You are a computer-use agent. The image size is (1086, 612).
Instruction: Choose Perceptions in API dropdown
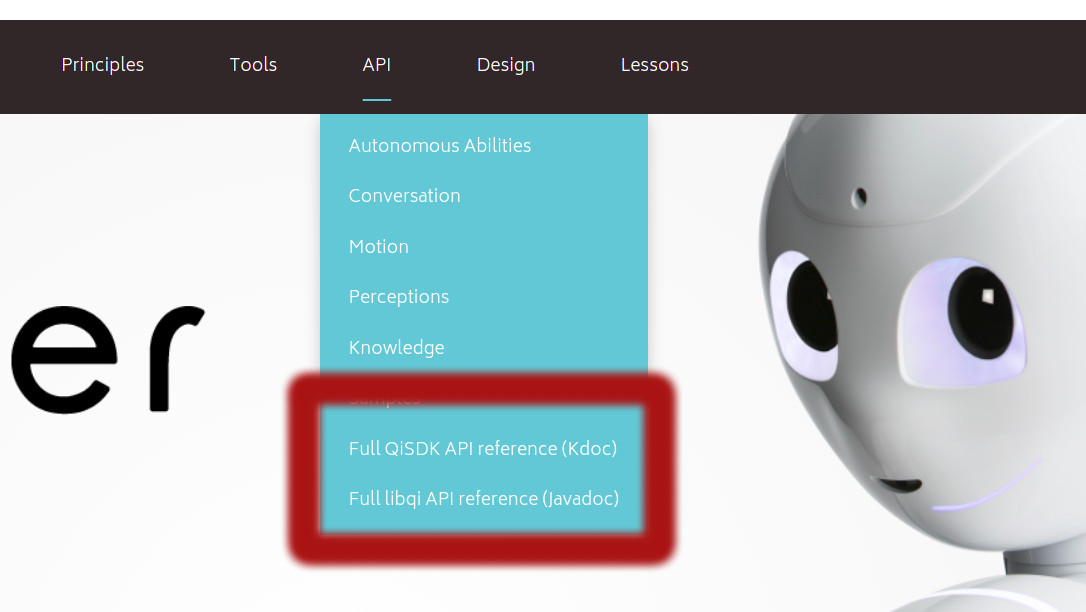[x=399, y=297]
